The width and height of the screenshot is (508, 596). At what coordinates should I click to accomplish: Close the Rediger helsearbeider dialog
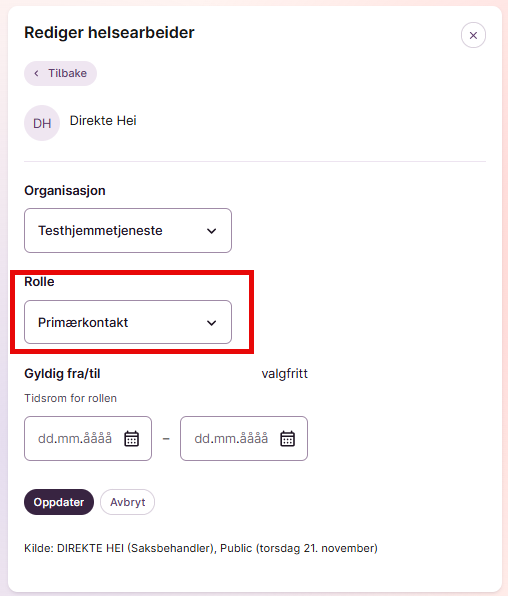click(x=473, y=35)
